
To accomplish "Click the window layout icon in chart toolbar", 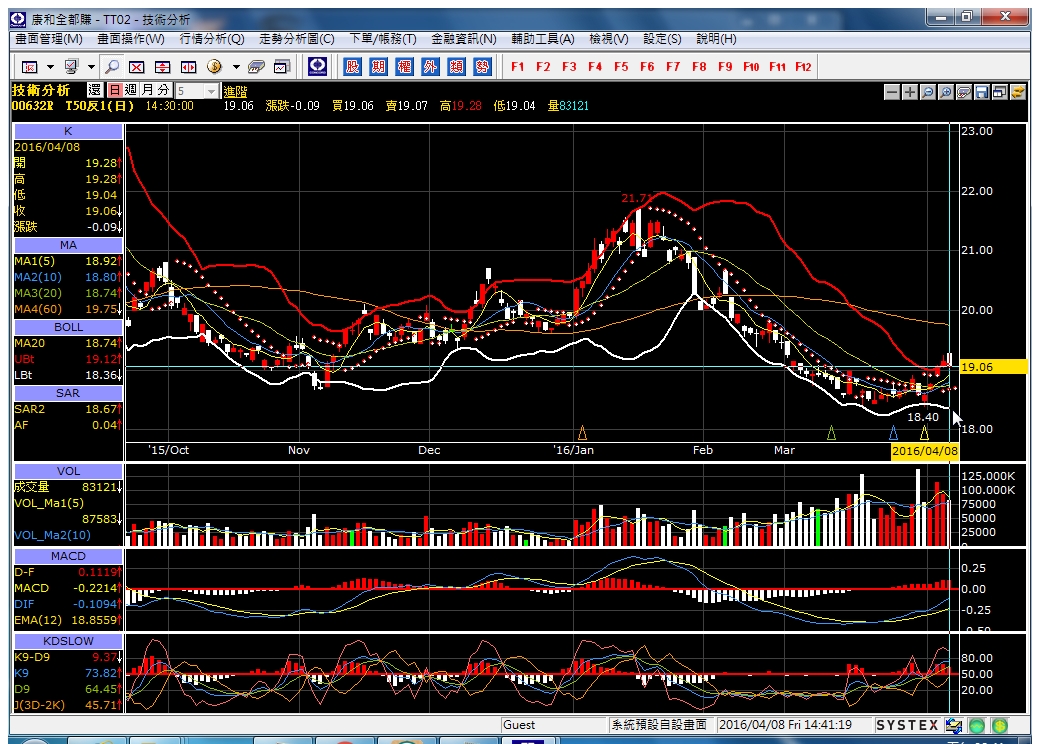I will pyautogui.click(x=1000, y=92).
